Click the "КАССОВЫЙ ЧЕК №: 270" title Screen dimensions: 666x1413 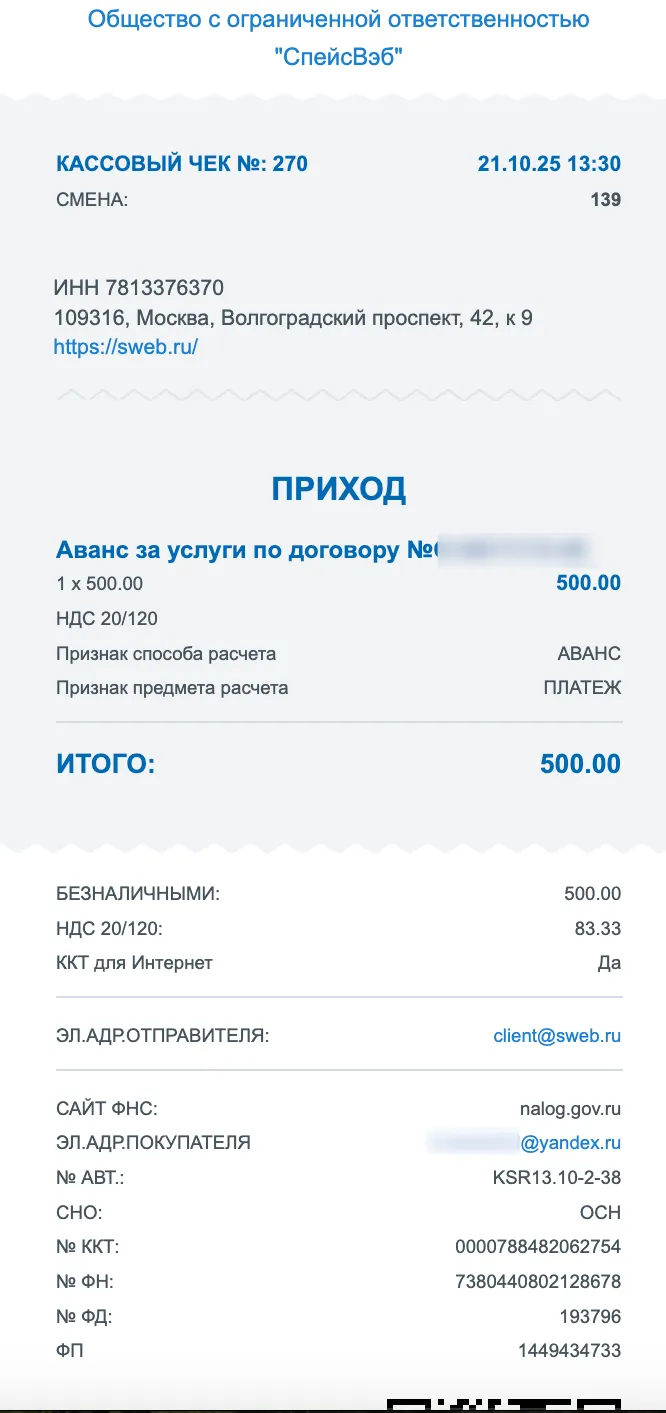pos(182,164)
